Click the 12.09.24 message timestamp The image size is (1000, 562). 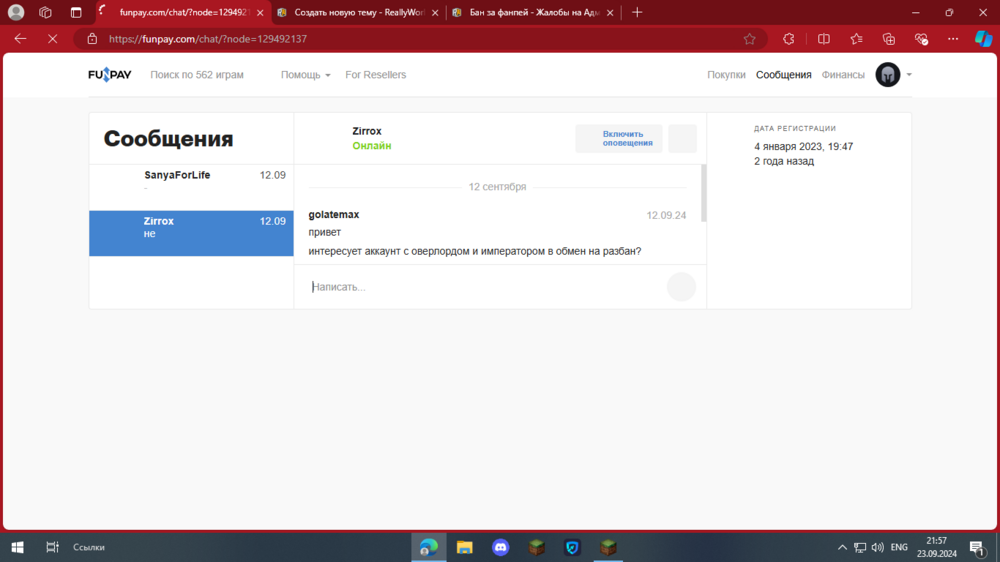coord(666,215)
